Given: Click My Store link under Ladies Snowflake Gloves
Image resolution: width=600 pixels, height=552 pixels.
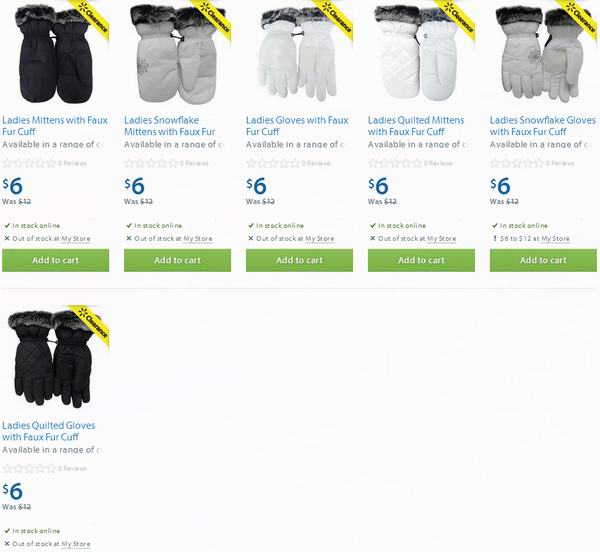Looking at the screenshot, I should [556, 239].
